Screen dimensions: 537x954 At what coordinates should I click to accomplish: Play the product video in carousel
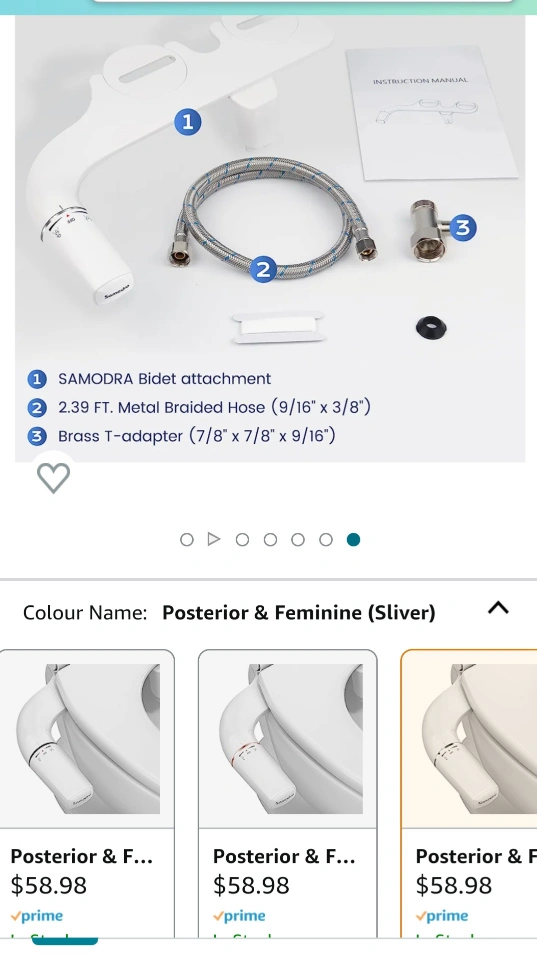(213, 539)
